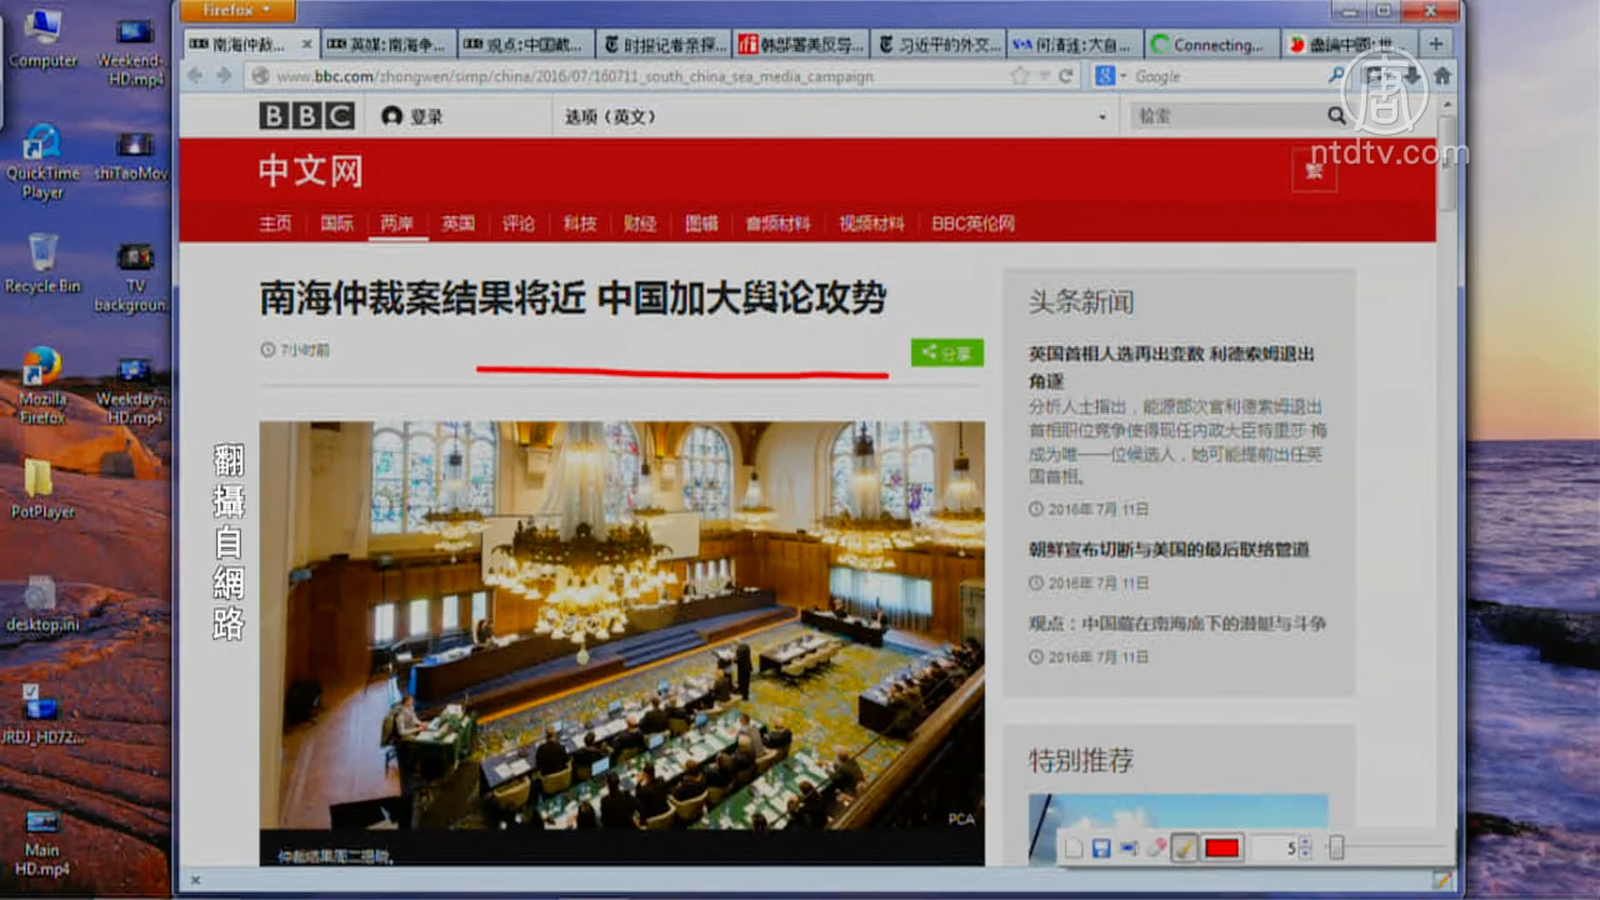Select the eraser tool in drawing toolbar
This screenshot has height=900, width=1600.
click(1157, 848)
